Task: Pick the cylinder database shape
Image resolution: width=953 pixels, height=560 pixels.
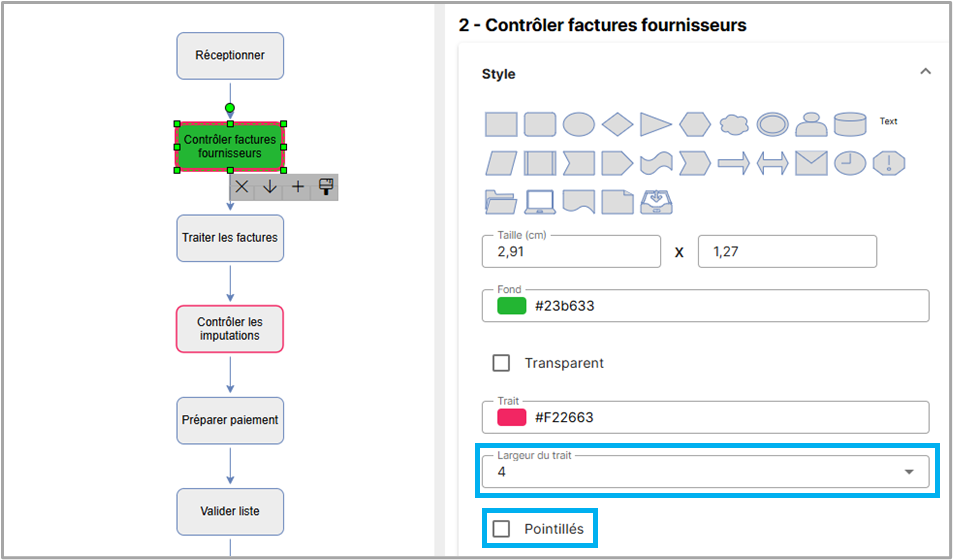Action: click(x=849, y=124)
